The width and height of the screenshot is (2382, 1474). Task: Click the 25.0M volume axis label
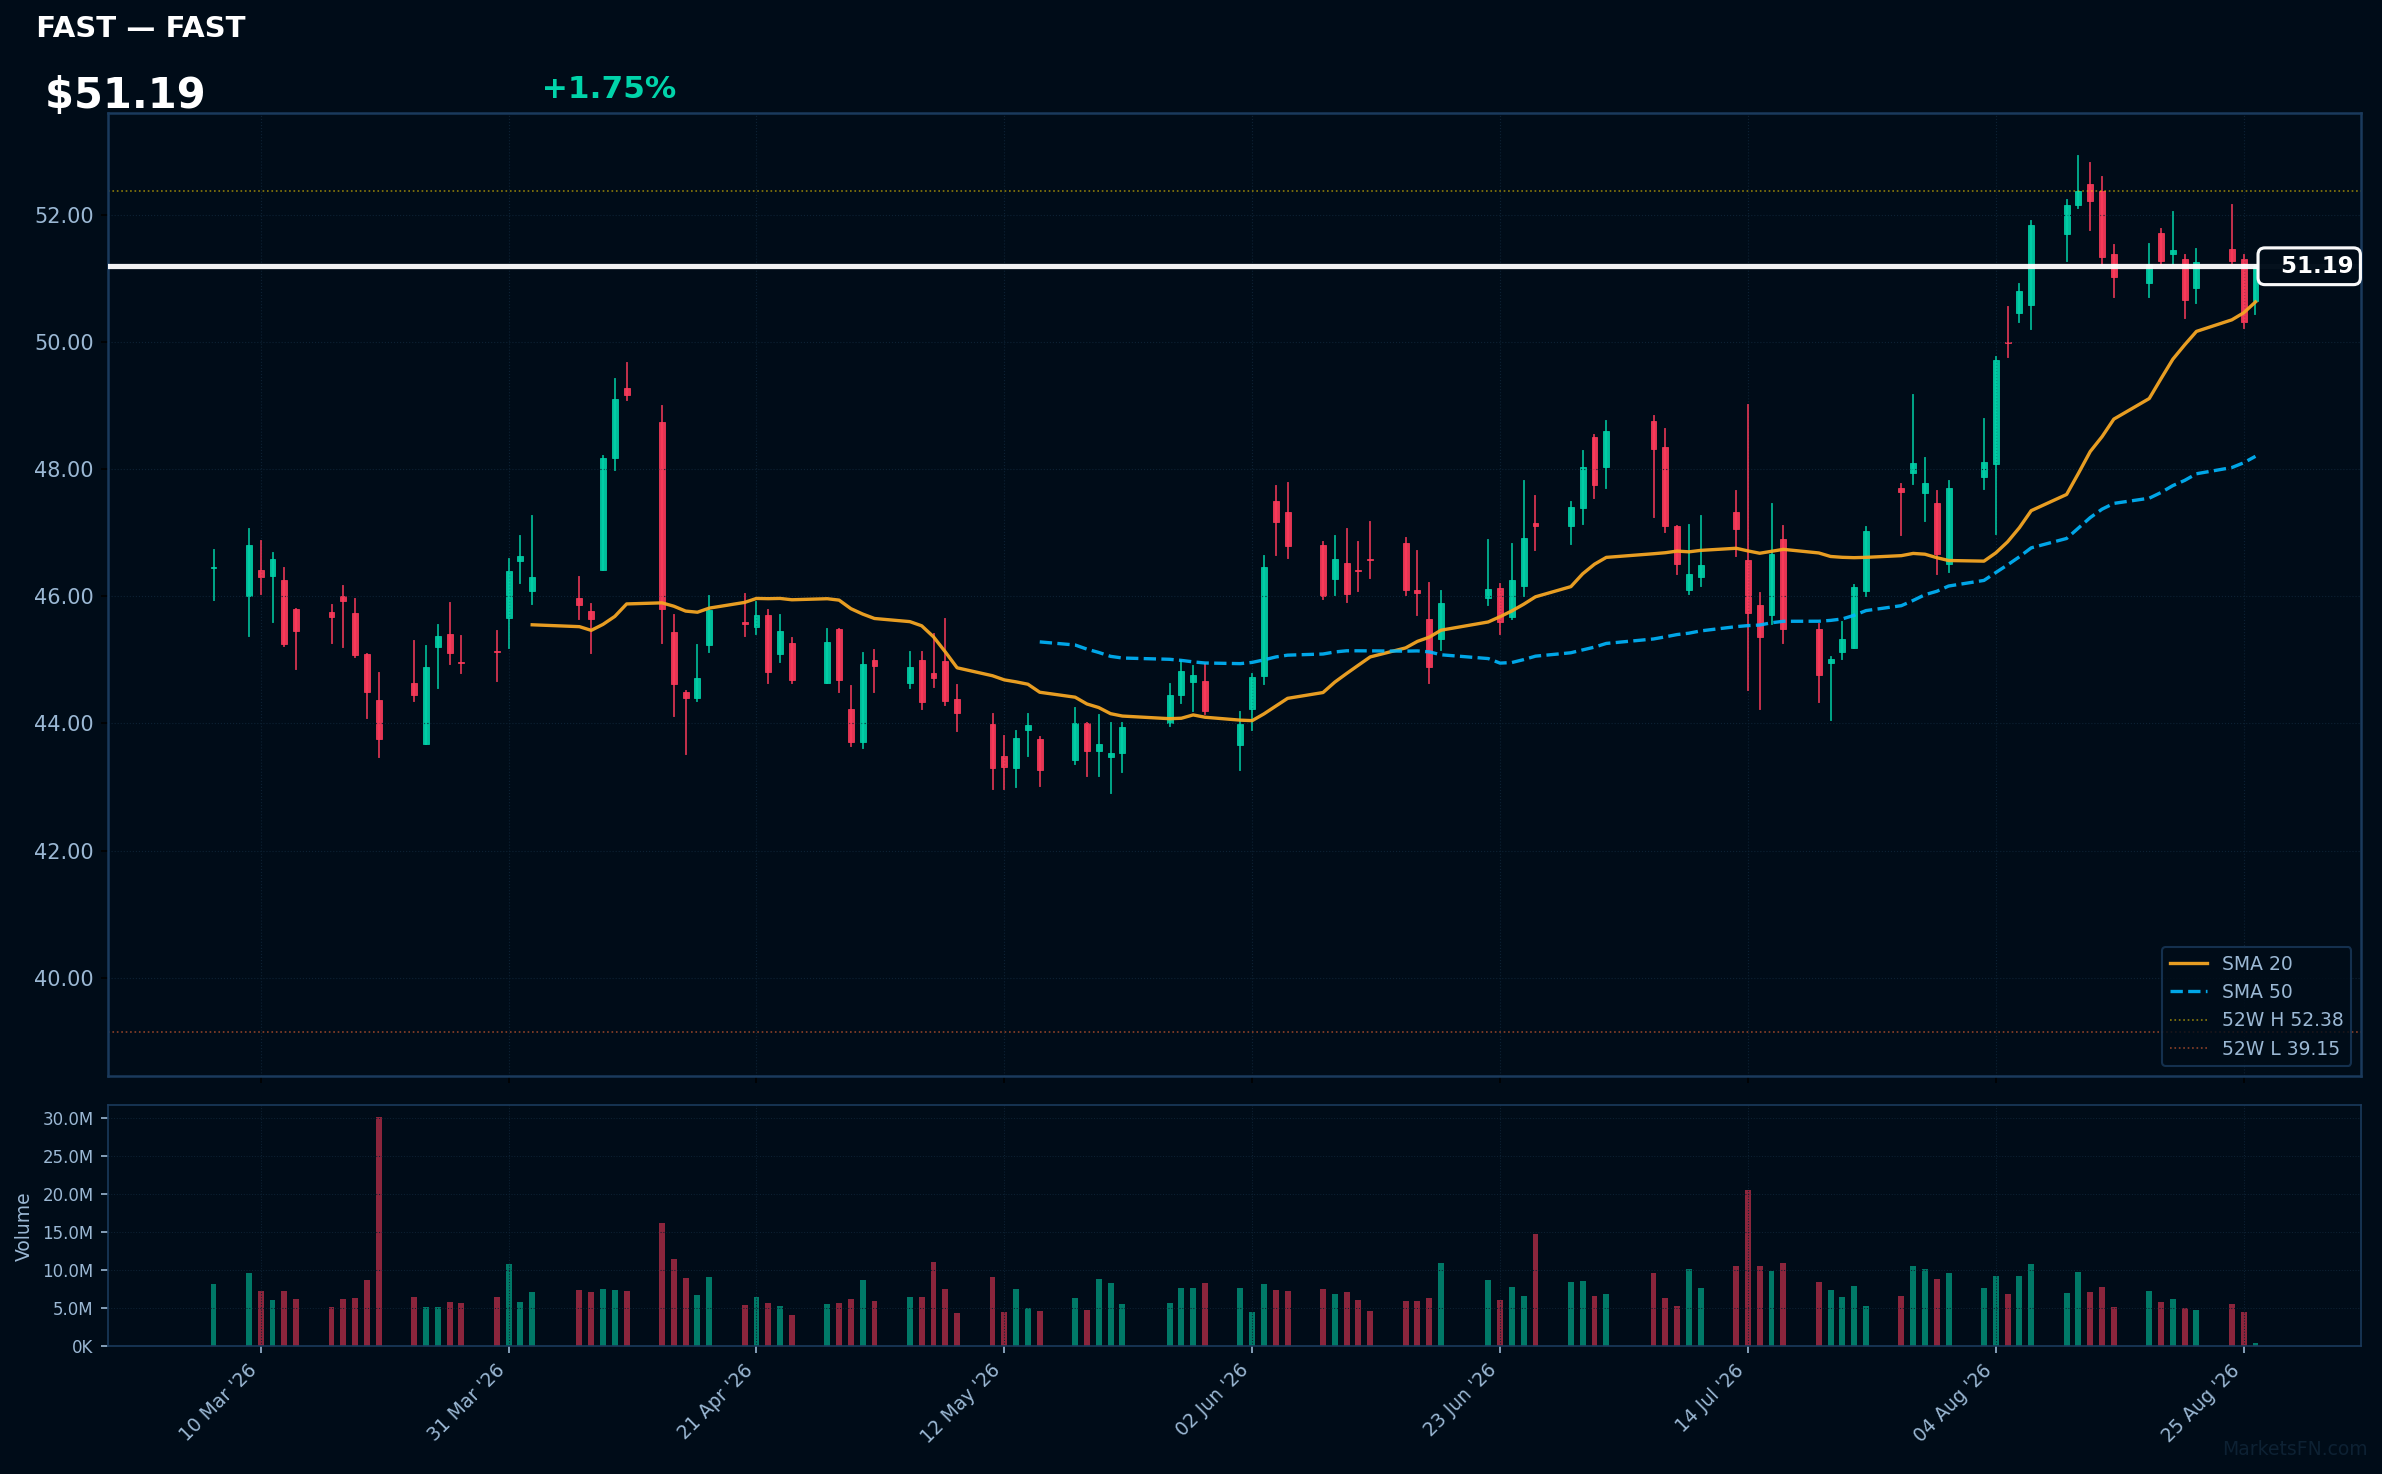coord(68,1157)
